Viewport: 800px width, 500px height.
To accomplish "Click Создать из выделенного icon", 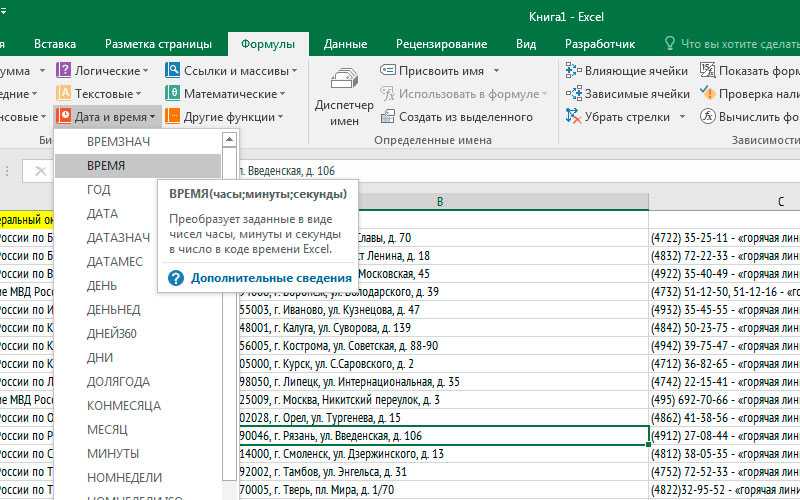I will coord(388,116).
